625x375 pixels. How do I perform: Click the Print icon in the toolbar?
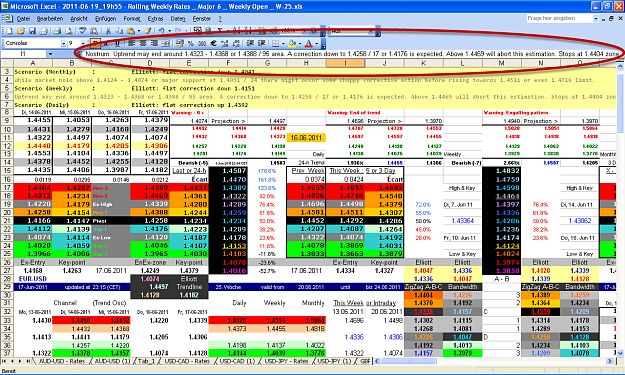tap(57, 31)
